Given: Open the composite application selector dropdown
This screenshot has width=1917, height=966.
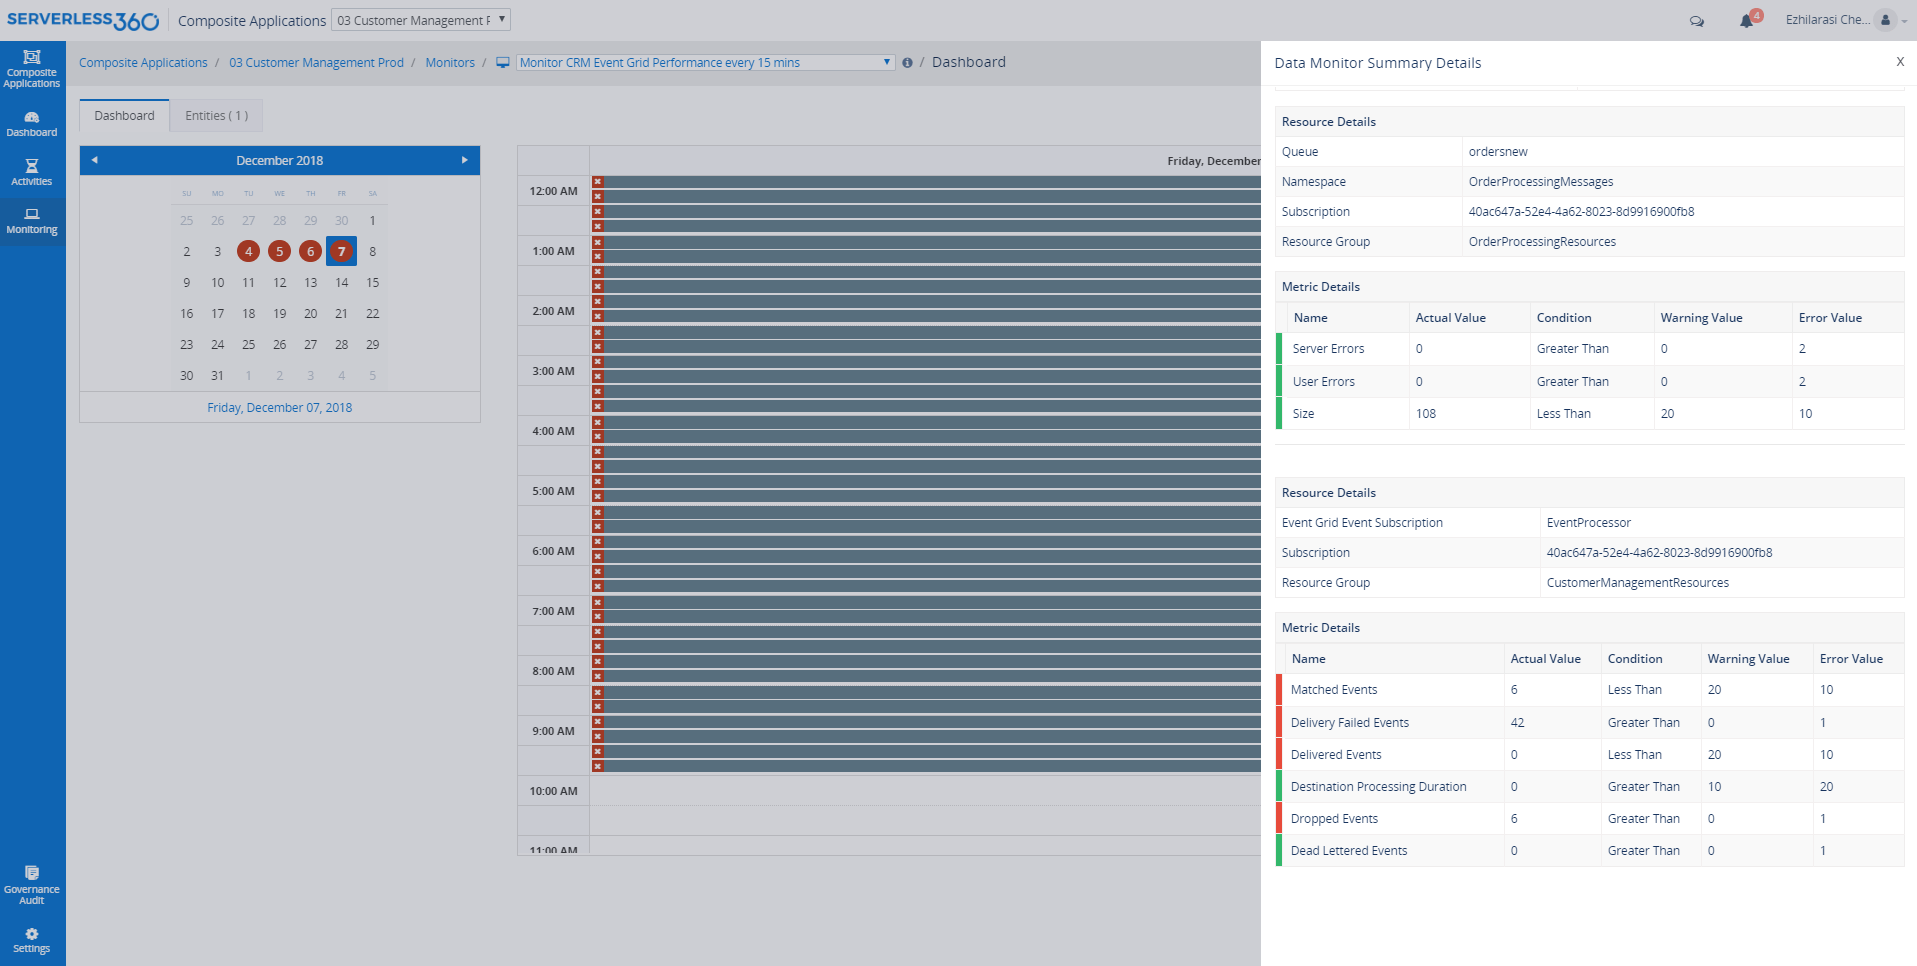Looking at the screenshot, I should pos(420,18).
